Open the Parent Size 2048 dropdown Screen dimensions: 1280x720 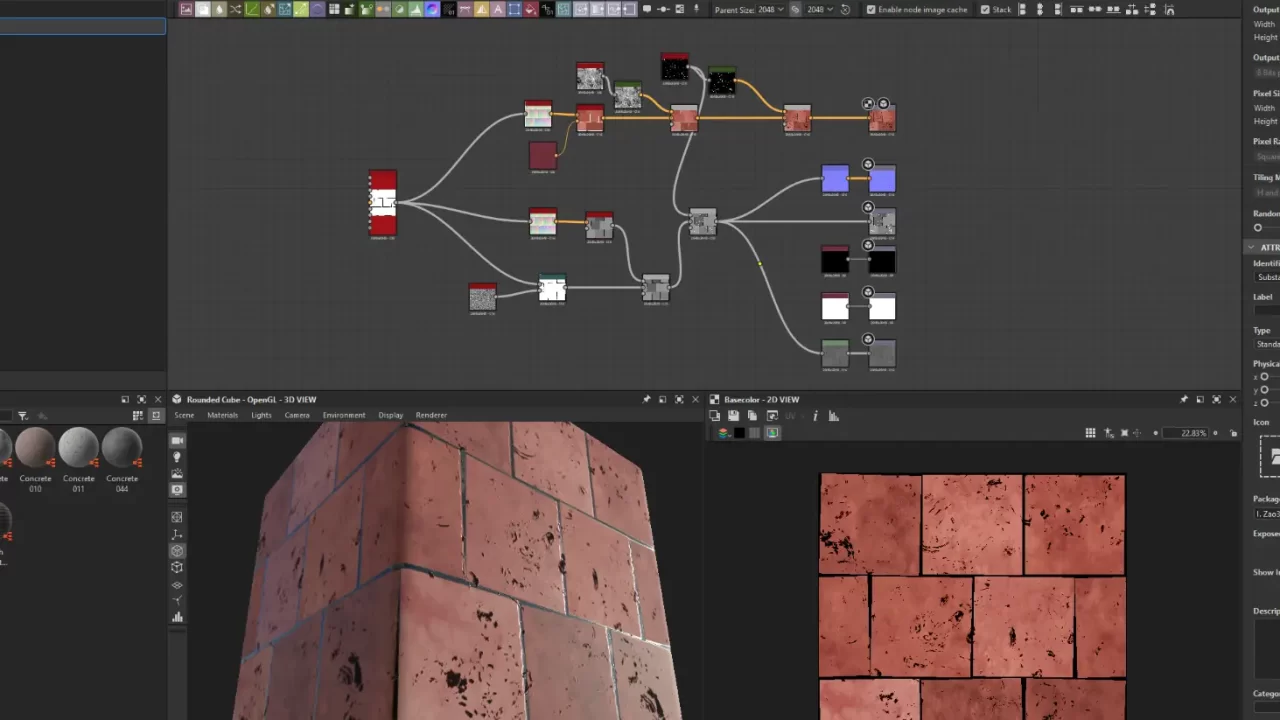[x=768, y=10]
